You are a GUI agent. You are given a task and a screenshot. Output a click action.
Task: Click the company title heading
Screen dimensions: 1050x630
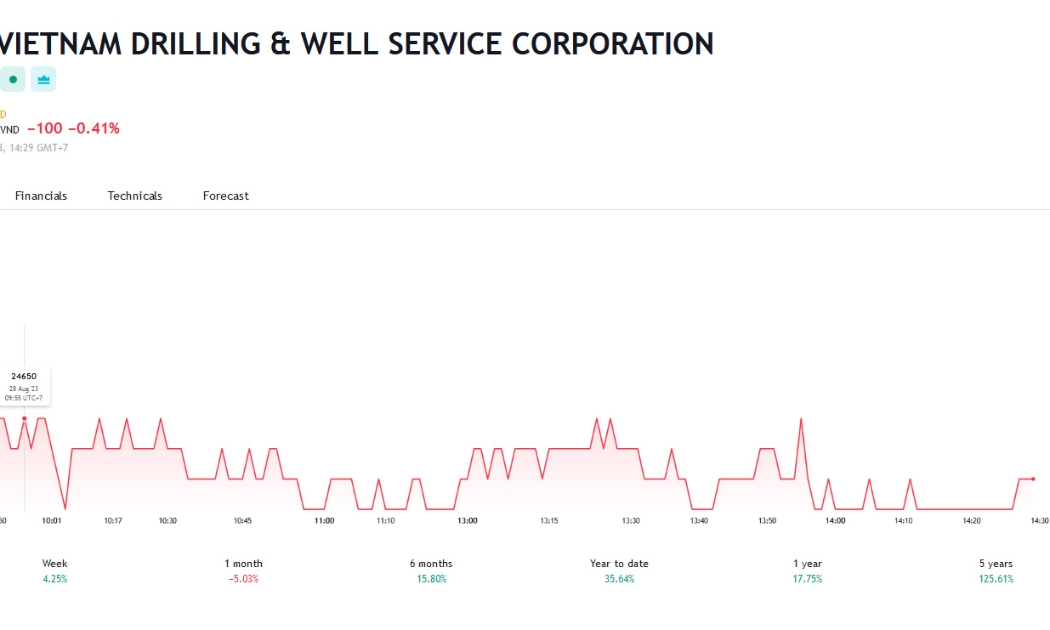tap(356, 44)
